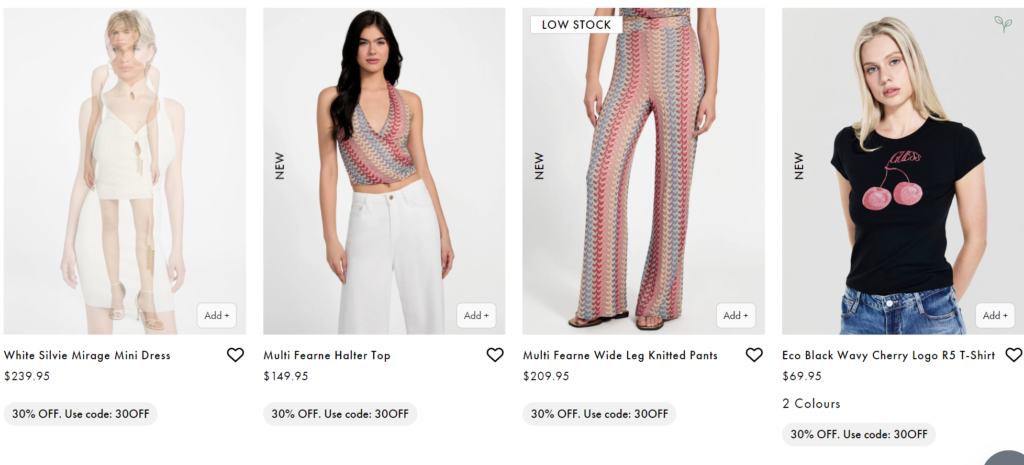Screen dimensions: 1024x465
Task: Click heart icon for Multi Fearne Halter Top
Action: click(495, 355)
